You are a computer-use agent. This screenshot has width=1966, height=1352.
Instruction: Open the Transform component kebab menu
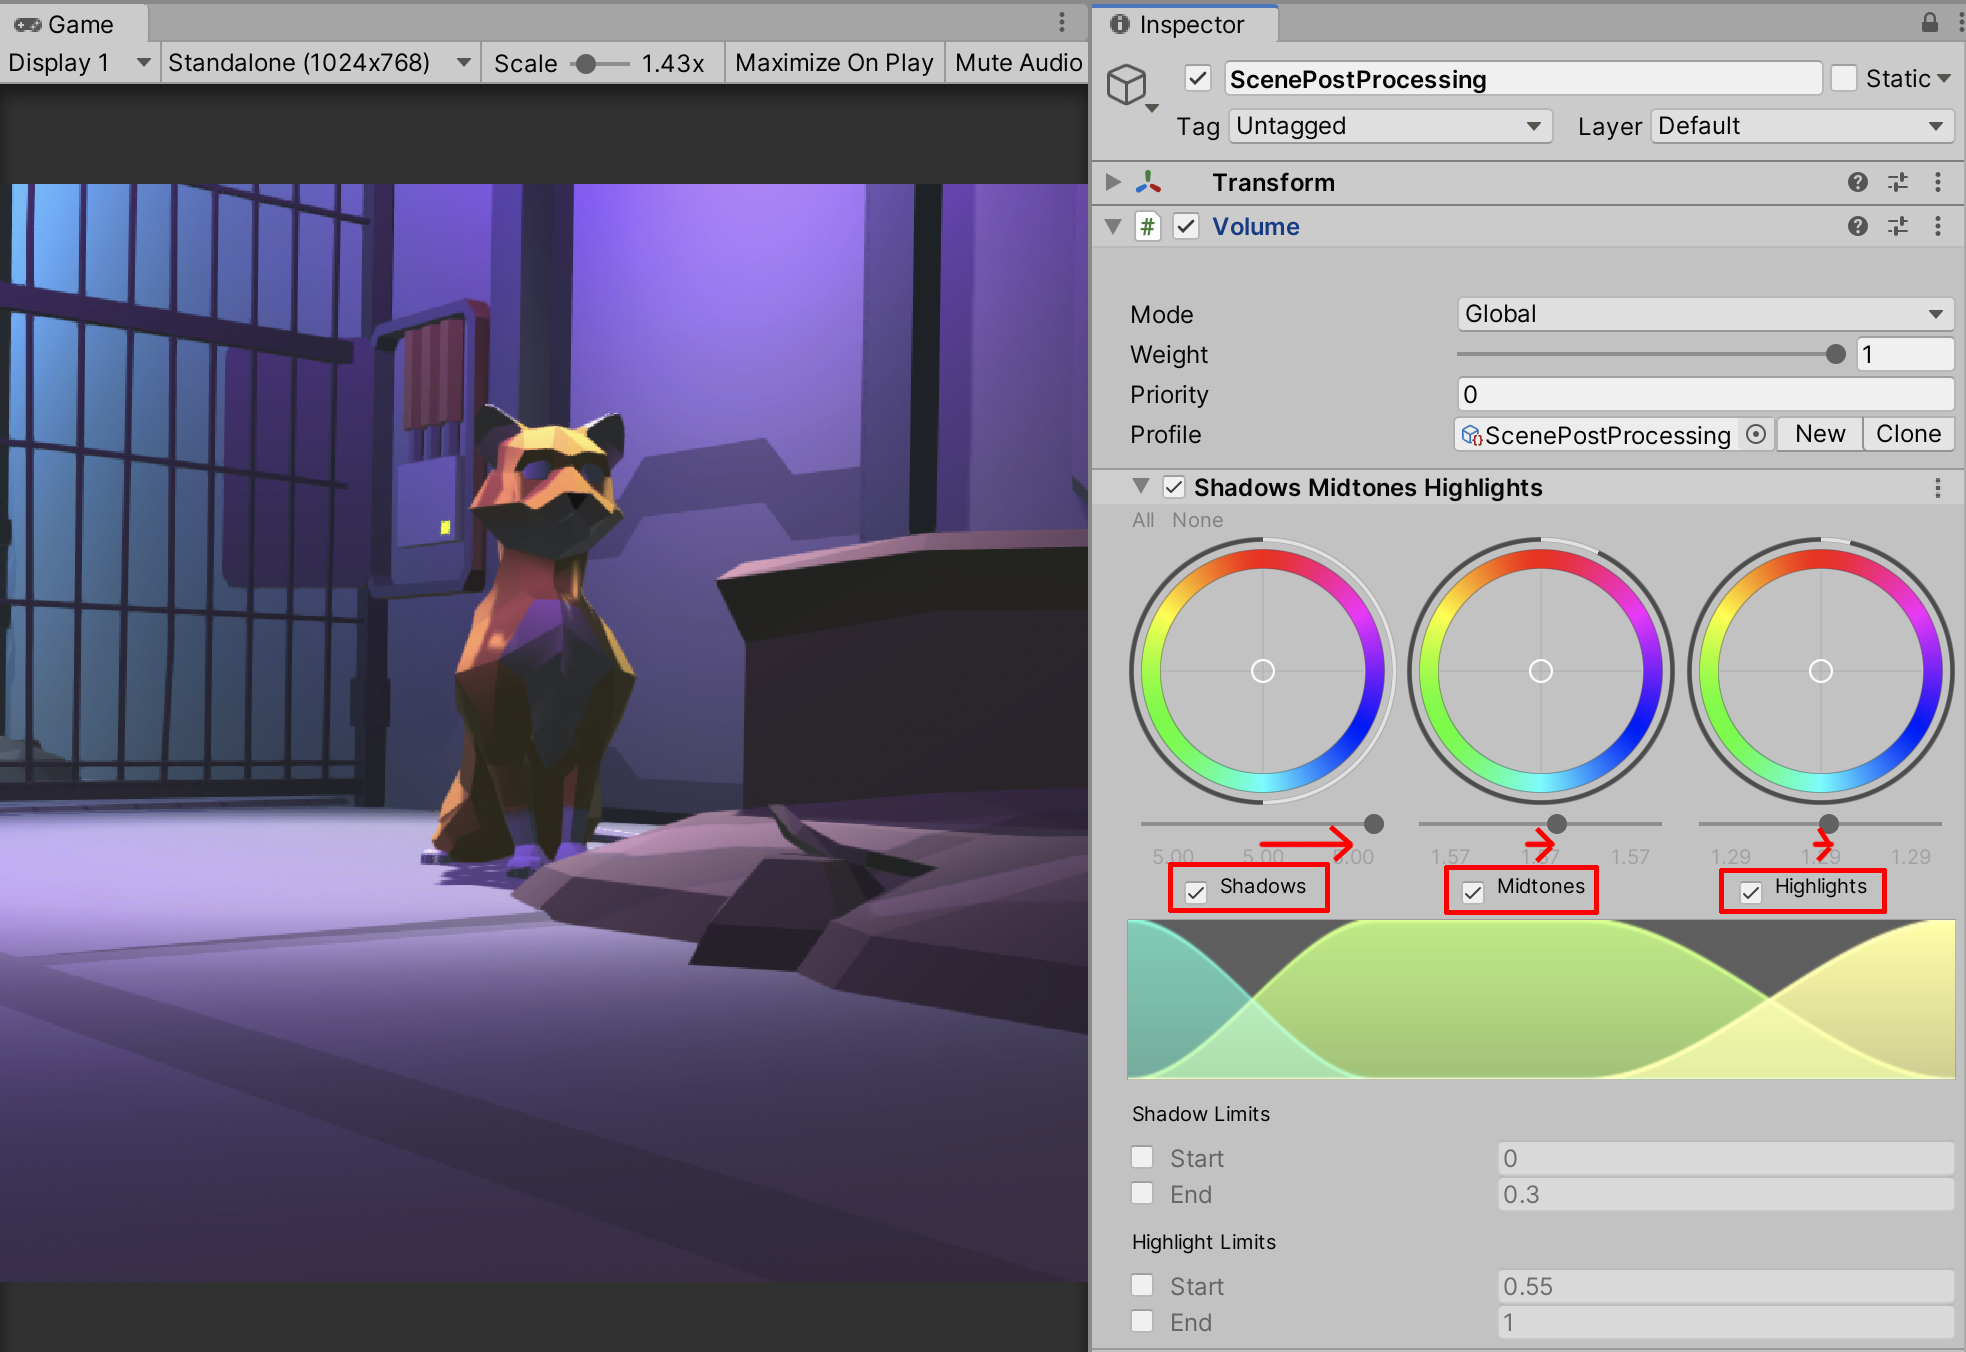click(x=1937, y=182)
